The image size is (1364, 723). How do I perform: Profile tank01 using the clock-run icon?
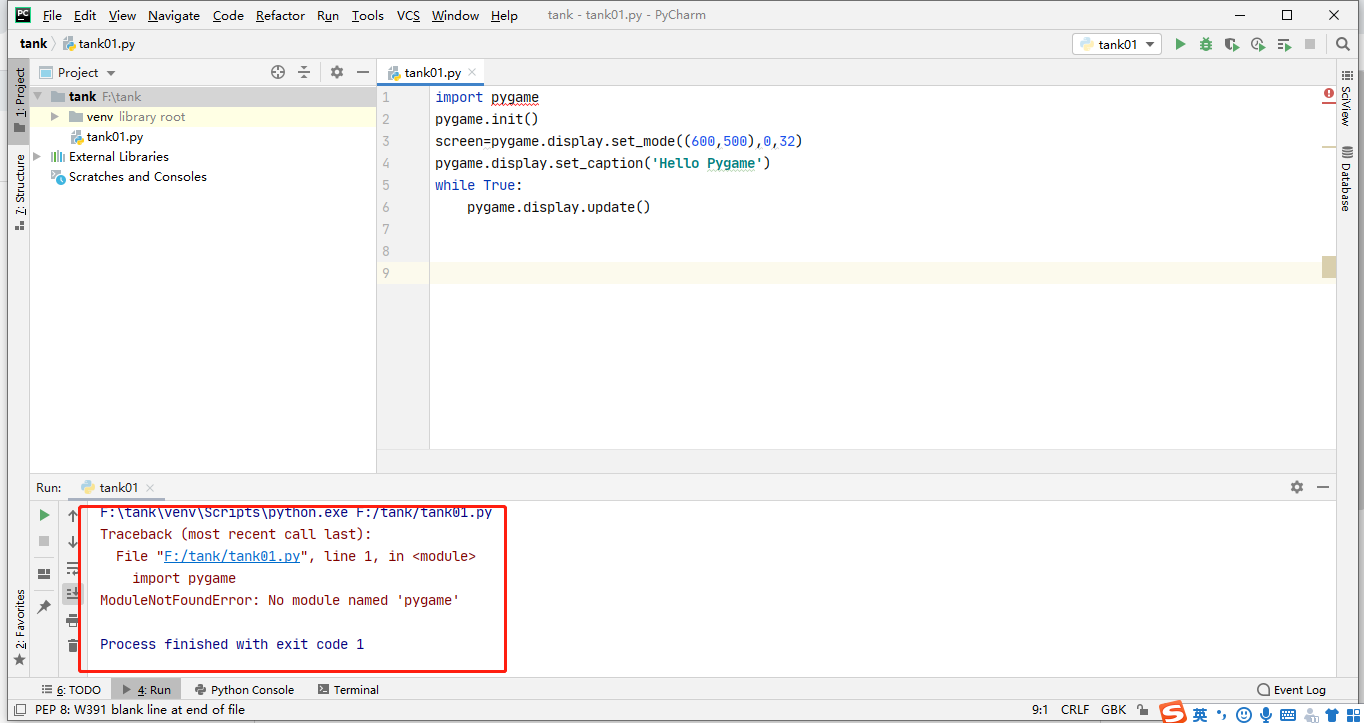coord(1258,44)
